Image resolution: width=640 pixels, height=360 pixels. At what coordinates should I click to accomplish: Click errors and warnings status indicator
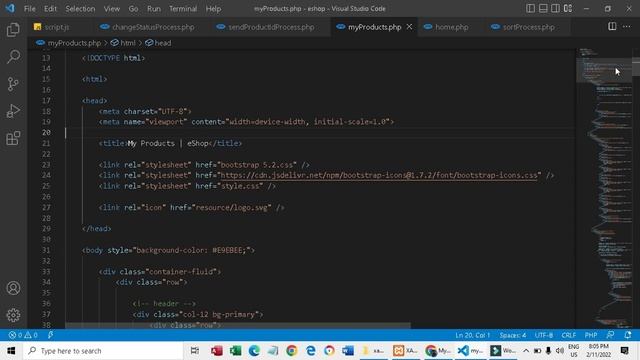[23, 335]
